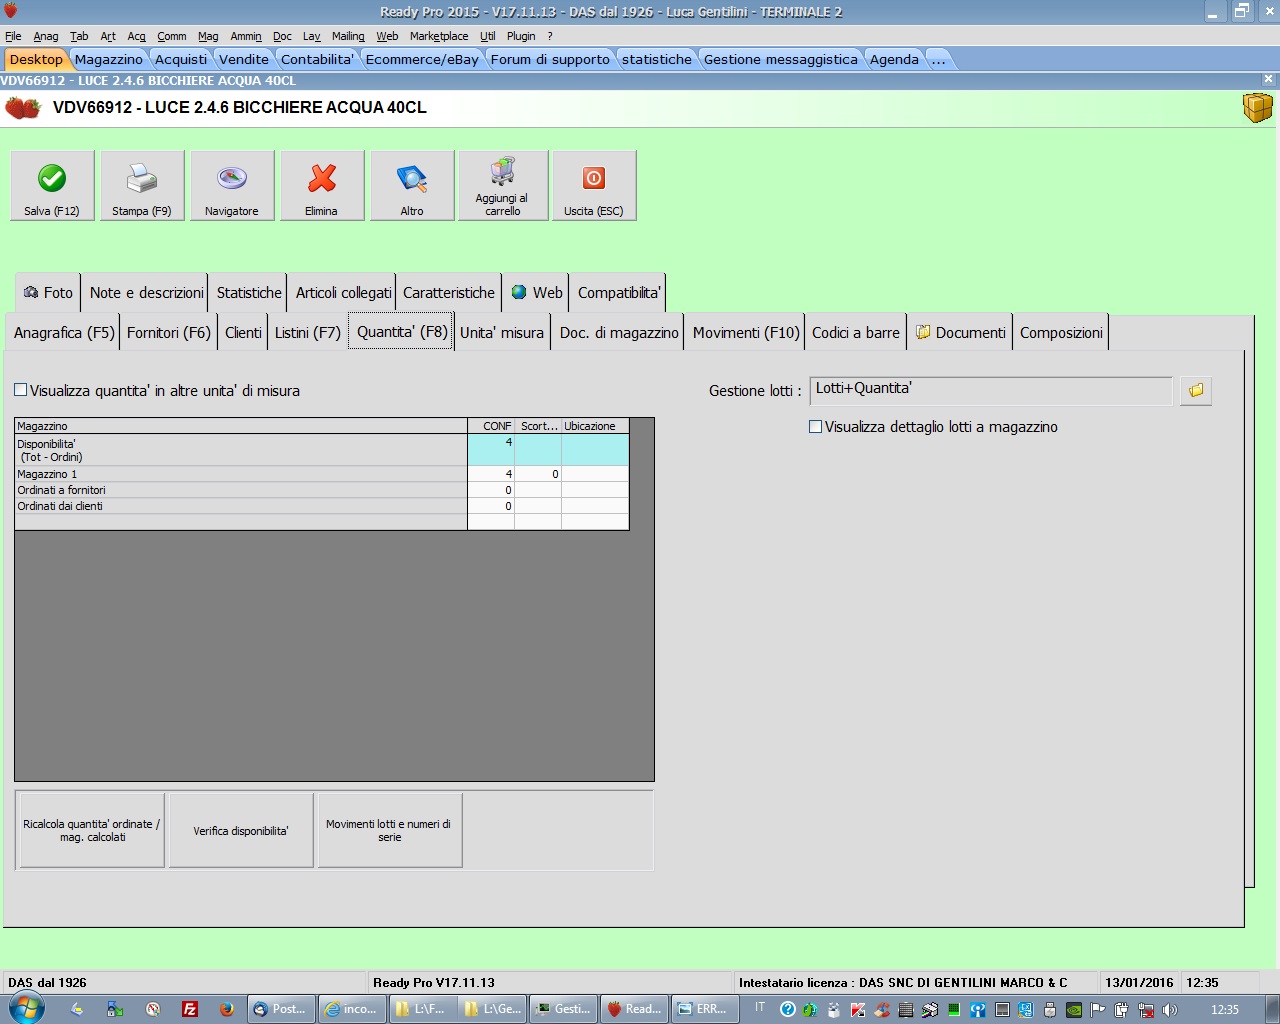Click the green checkmark Salva (F12) button
The height and width of the screenshot is (1024, 1280).
pyautogui.click(x=52, y=185)
